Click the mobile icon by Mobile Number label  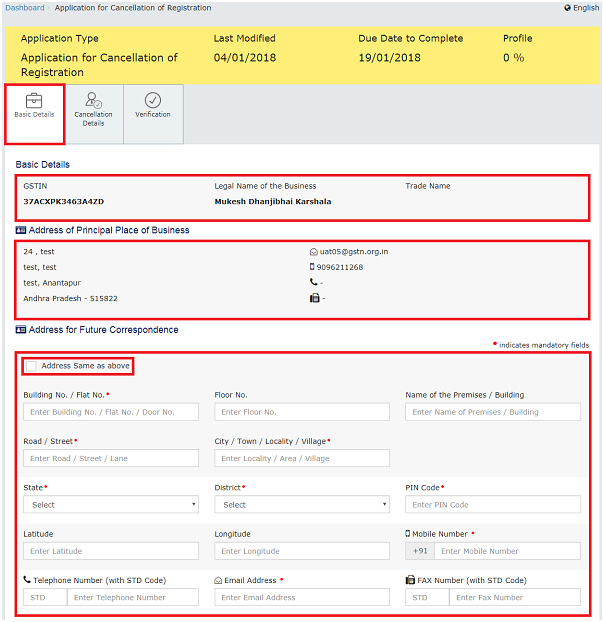[x=408, y=534]
